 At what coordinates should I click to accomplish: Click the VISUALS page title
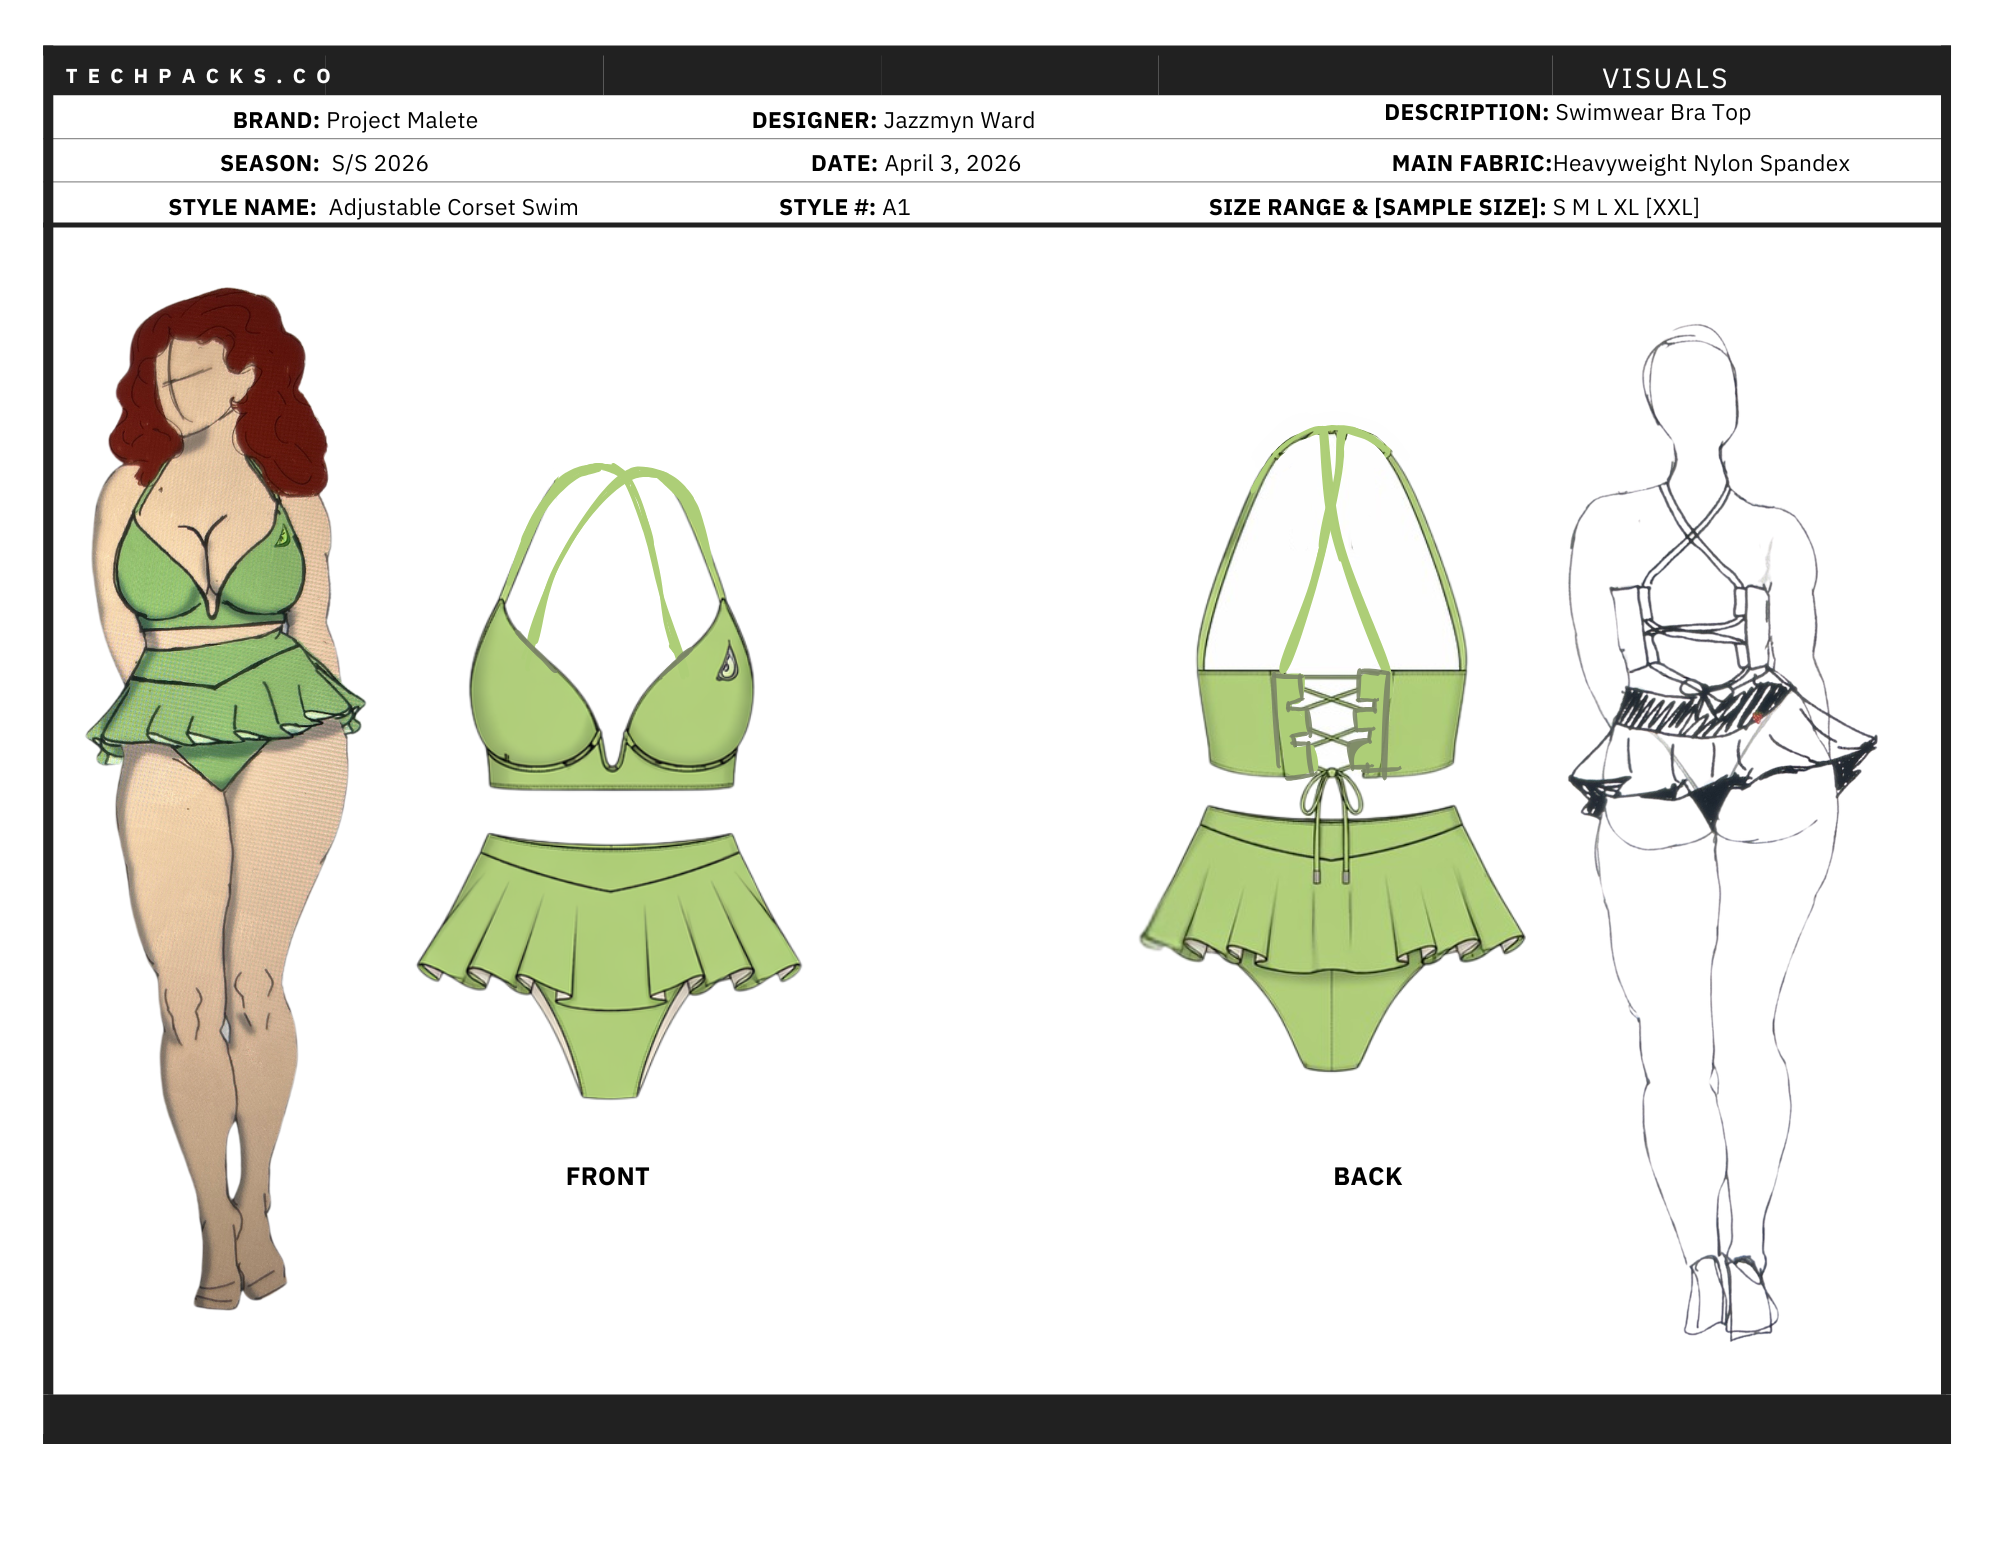(1665, 78)
